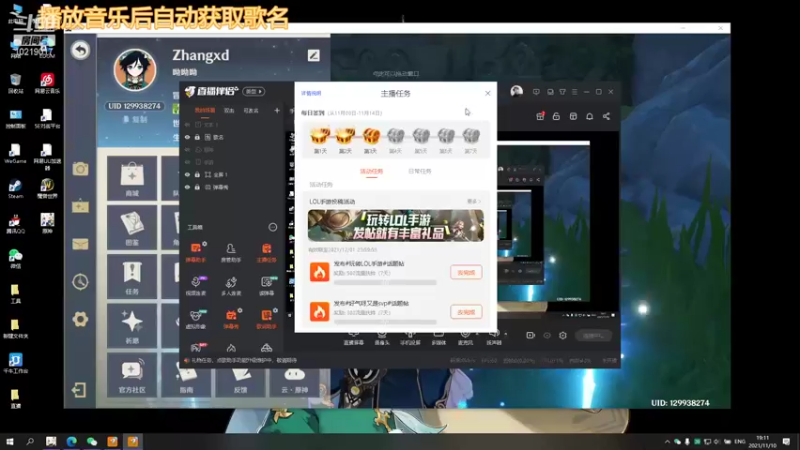Screen dimensions: 800x450
Task: Click progress bar of first LOL手游 task
Action: pos(385,282)
